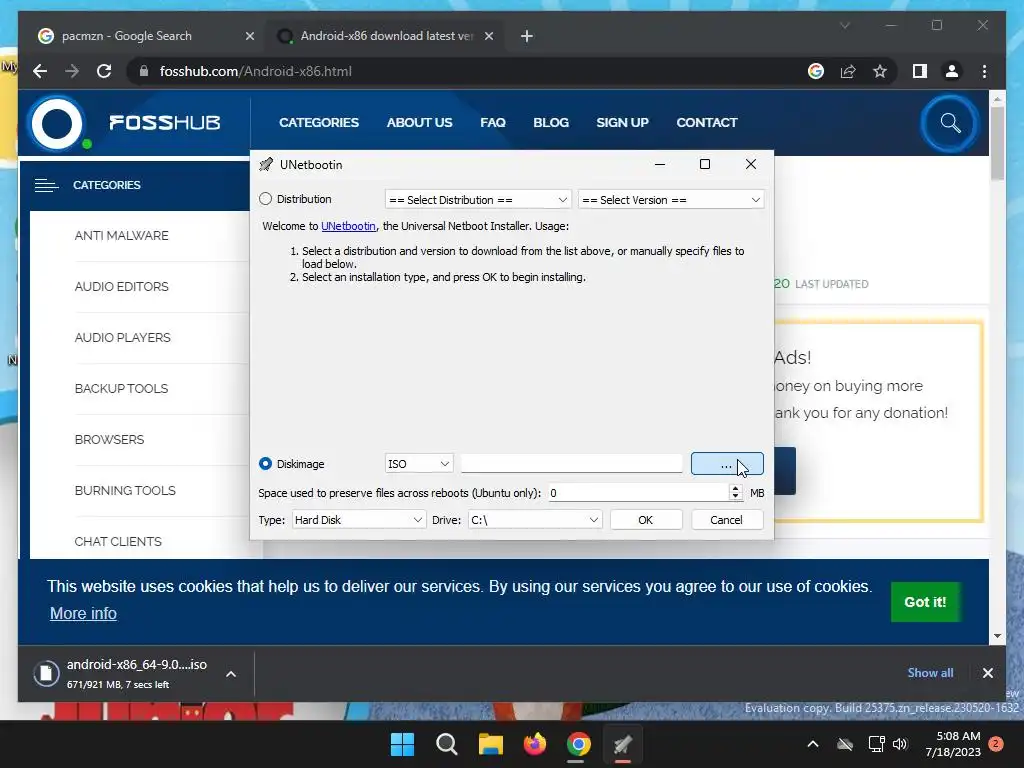Open the Select Version dropdown
This screenshot has height=768, width=1024.
point(671,200)
